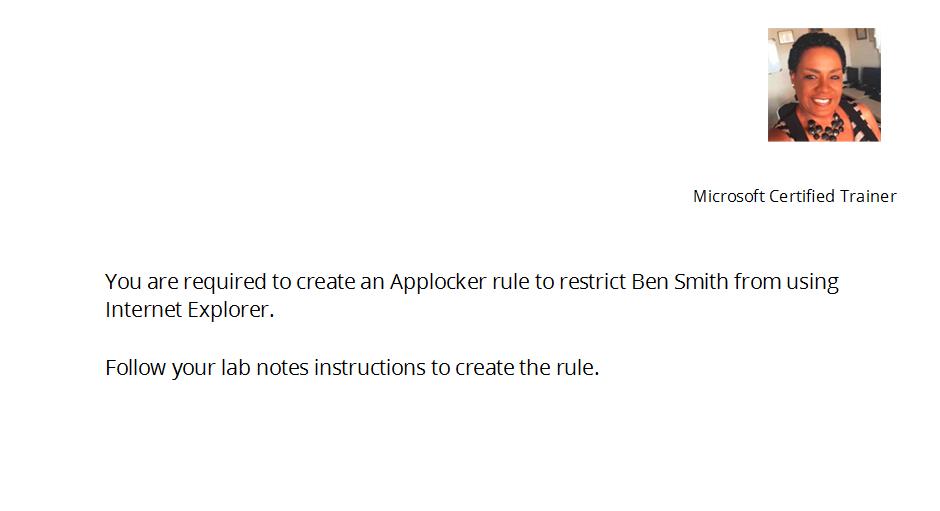The height and width of the screenshot is (511, 940).
Task: Click the word 'Certified' in the caption
Action: pyautogui.click(x=802, y=196)
